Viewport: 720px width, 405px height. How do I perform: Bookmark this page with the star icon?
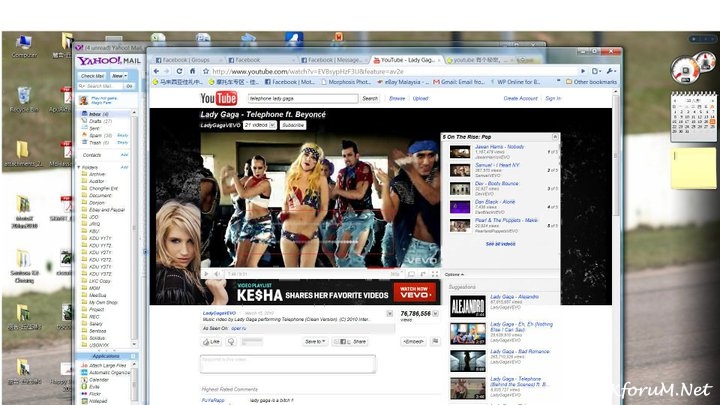click(x=206, y=71)
